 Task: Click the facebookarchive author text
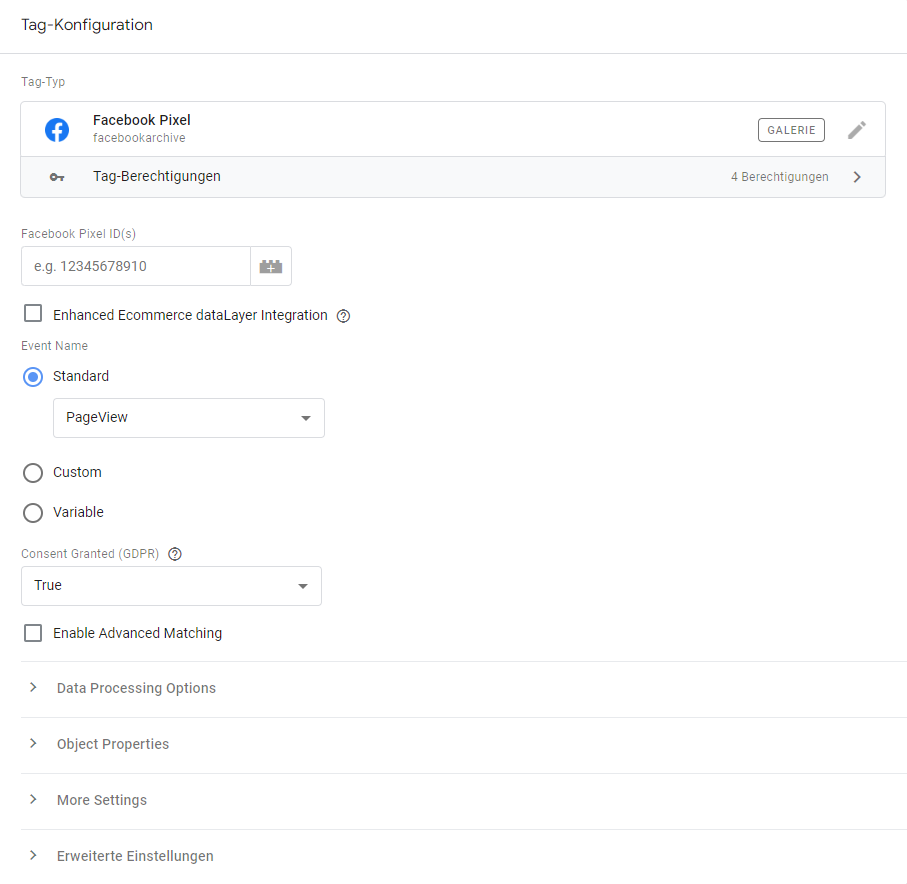click(139, 138)
